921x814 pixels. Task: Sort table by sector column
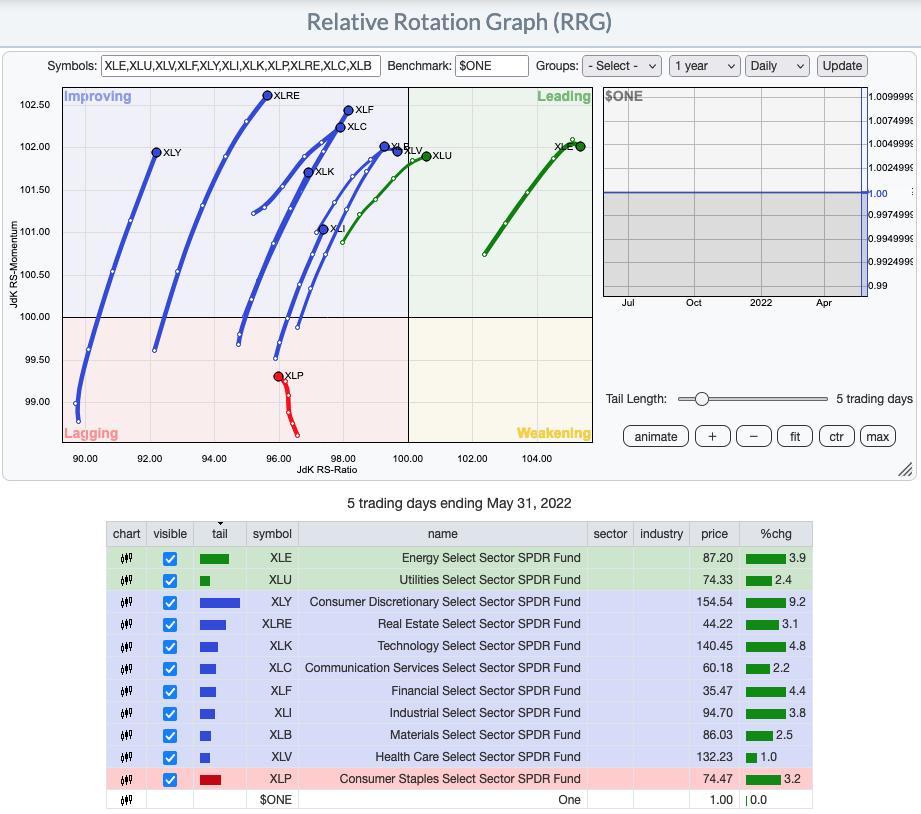pos(610,534)
